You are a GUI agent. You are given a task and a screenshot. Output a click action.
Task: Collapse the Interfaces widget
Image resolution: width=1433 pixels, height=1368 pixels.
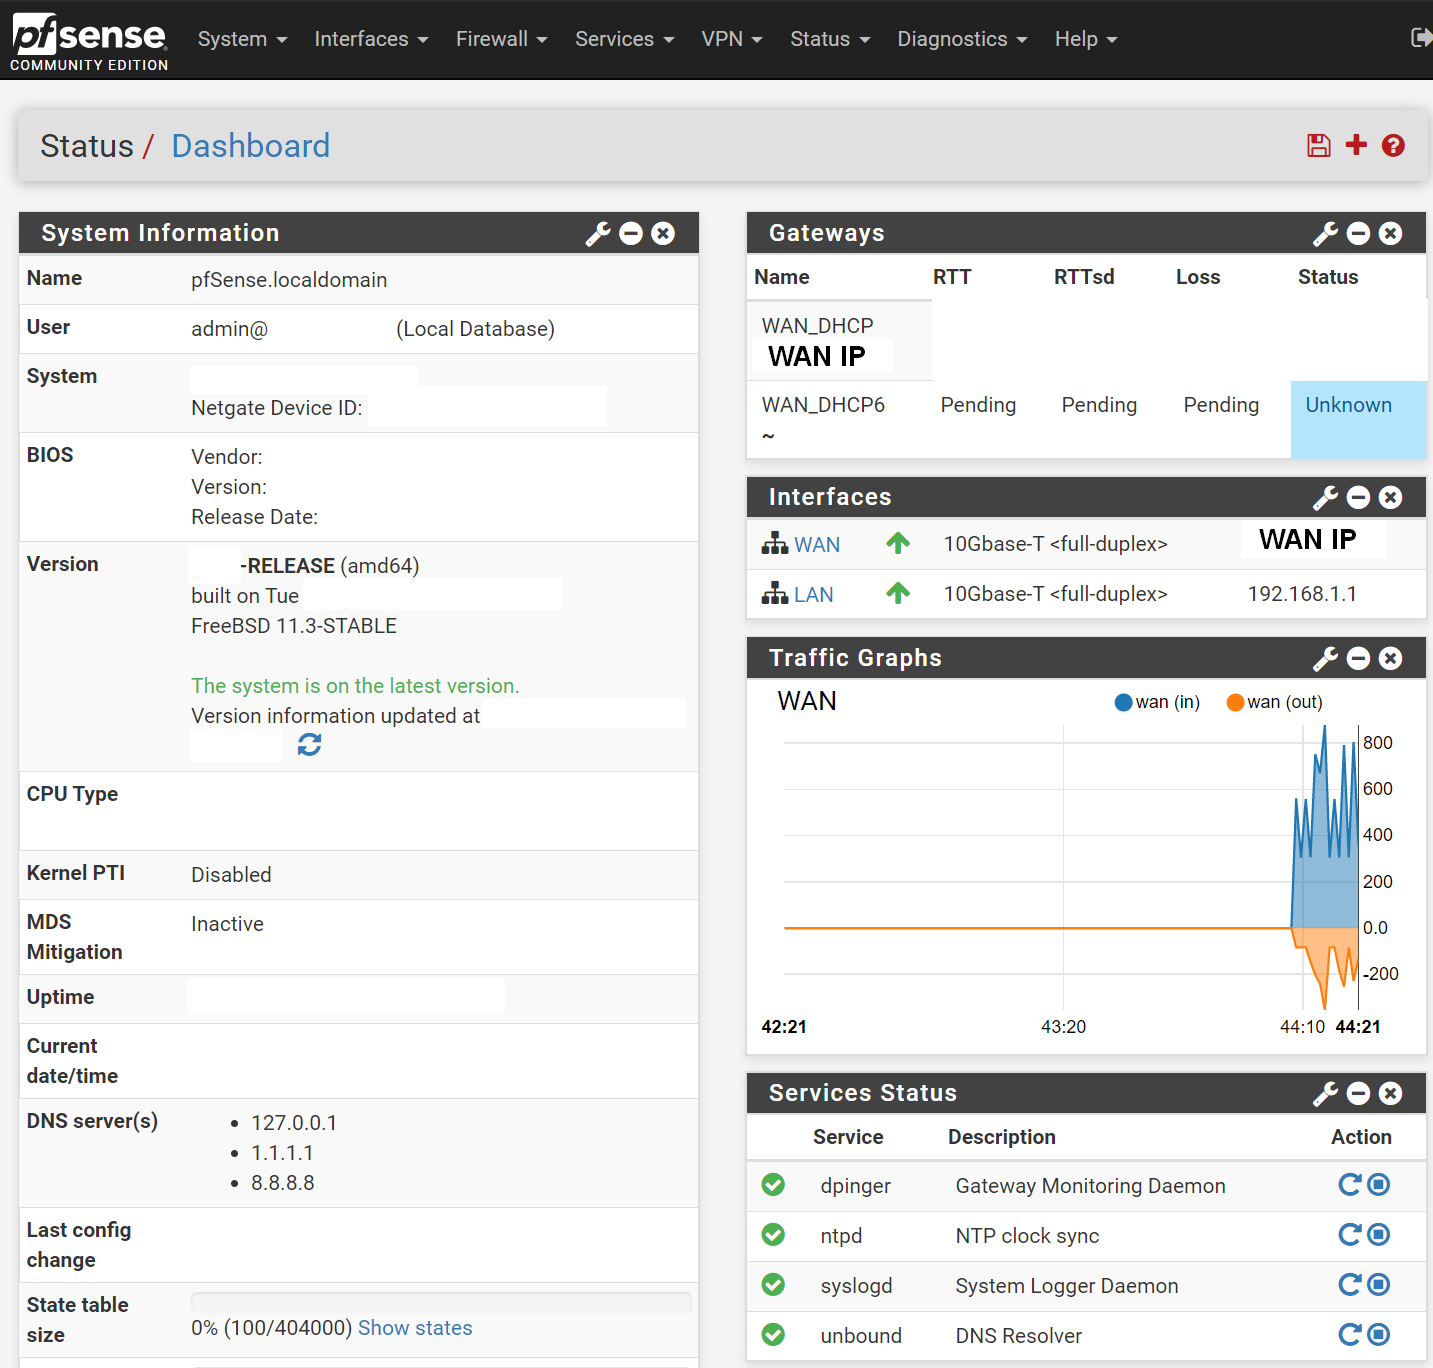pos(1358,498)
